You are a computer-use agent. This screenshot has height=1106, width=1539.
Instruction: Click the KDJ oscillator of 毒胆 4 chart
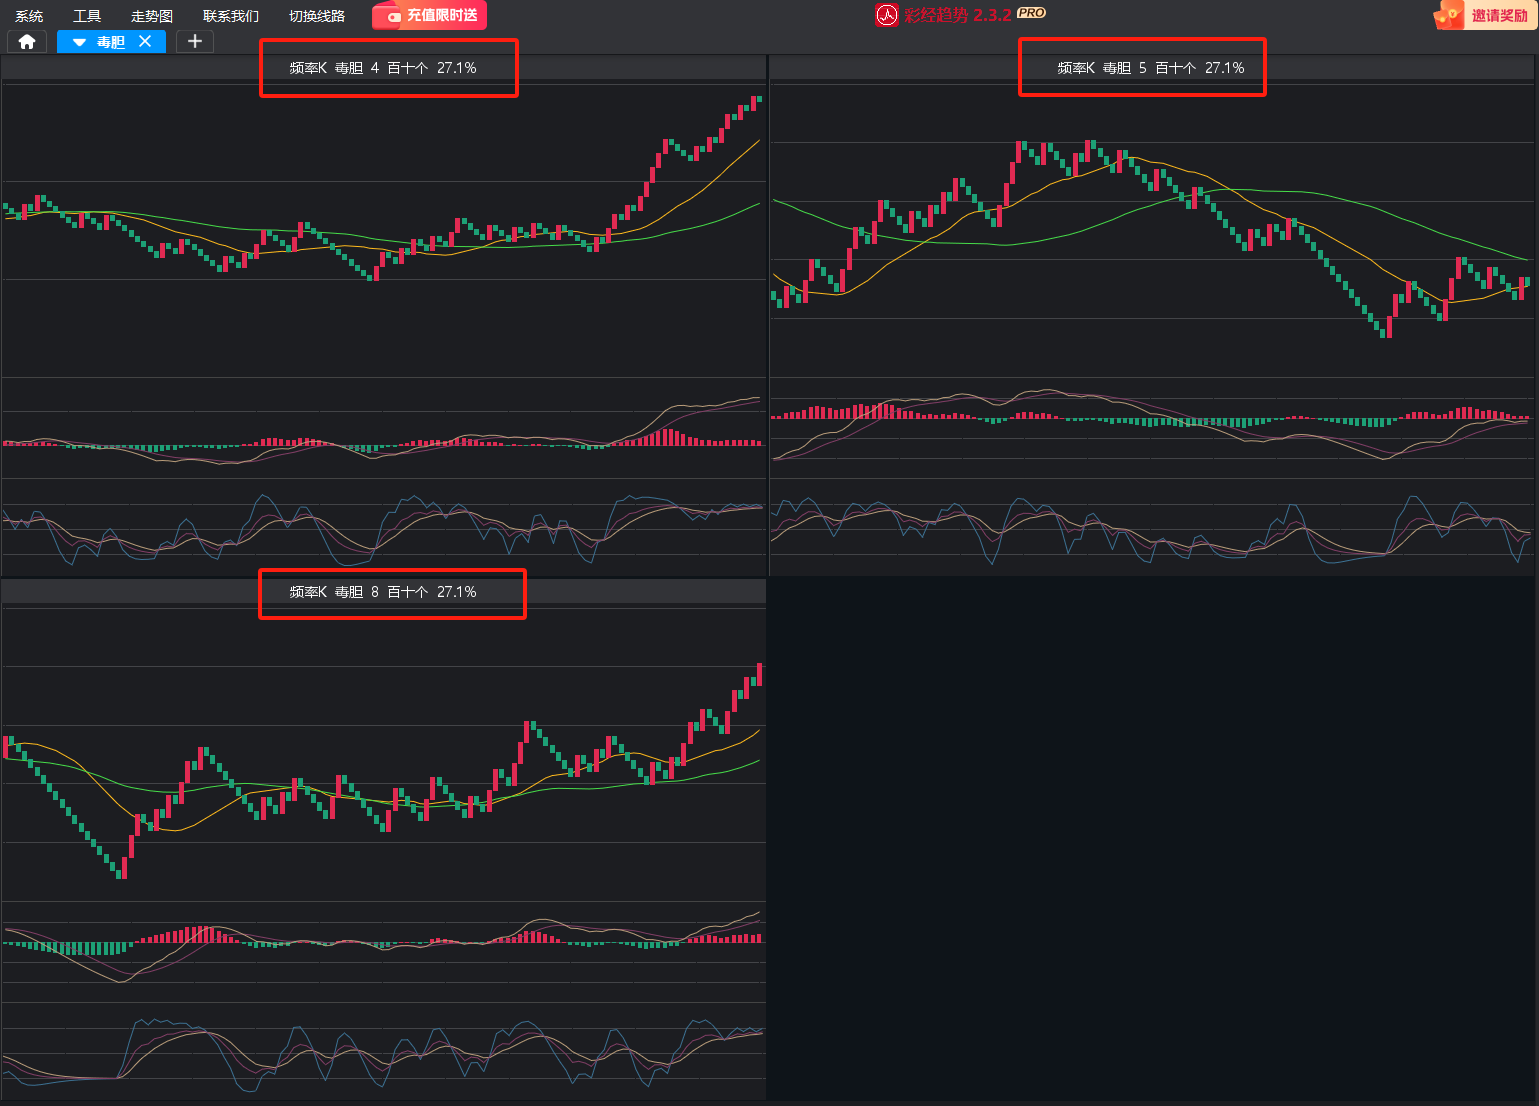(x=383, y=527)
